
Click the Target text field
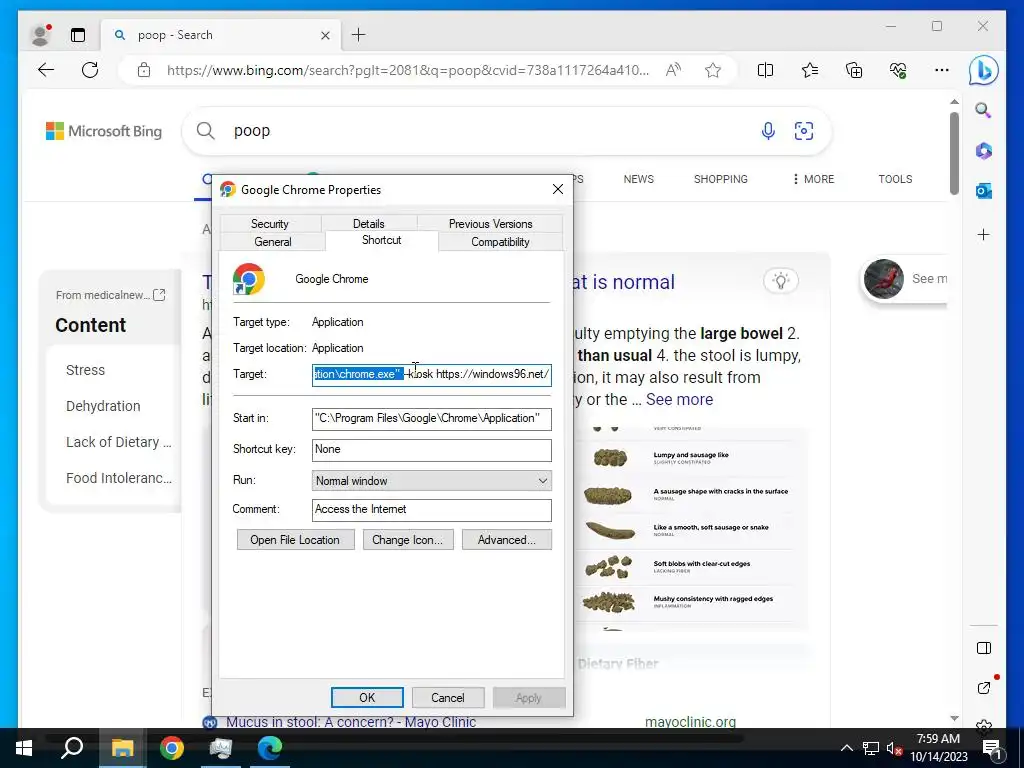[432, 375]
